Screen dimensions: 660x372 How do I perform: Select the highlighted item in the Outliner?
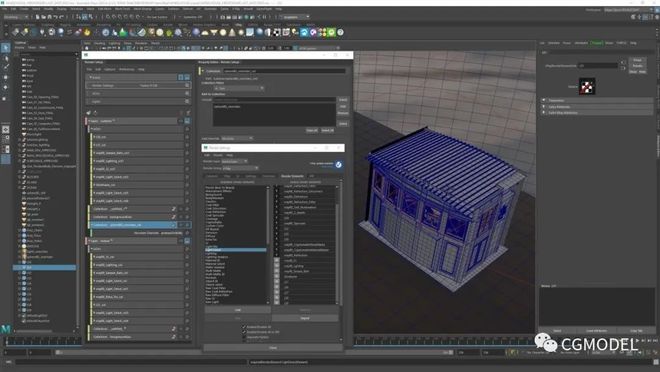(x=45, y=267)
